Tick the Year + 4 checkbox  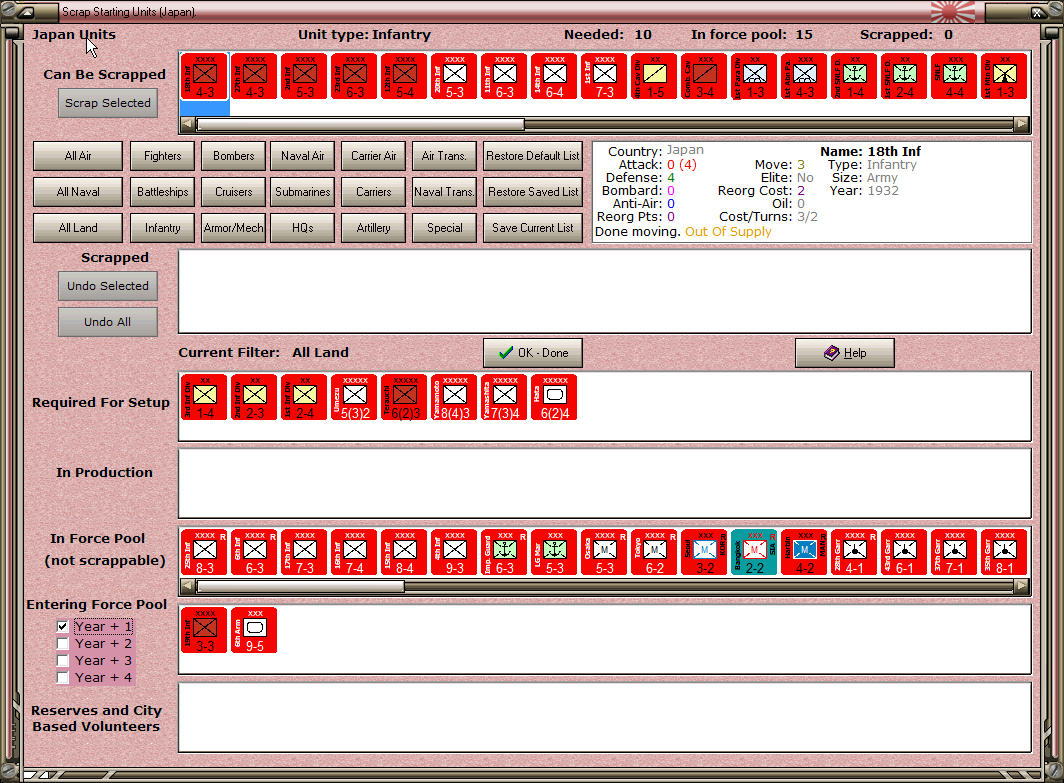(x=62, y=677)
